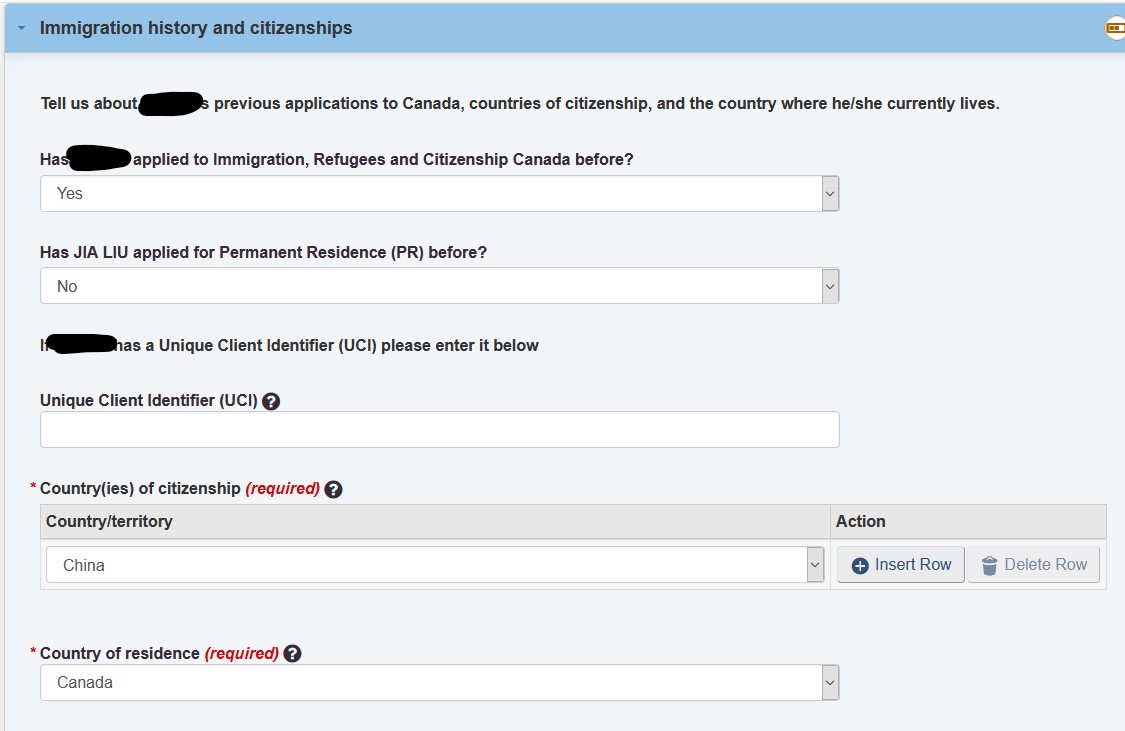Viewport: 1125px width, 731px height.
Task: Click the arrow of the Yes dropdown
Action: (x=830, y=194)
